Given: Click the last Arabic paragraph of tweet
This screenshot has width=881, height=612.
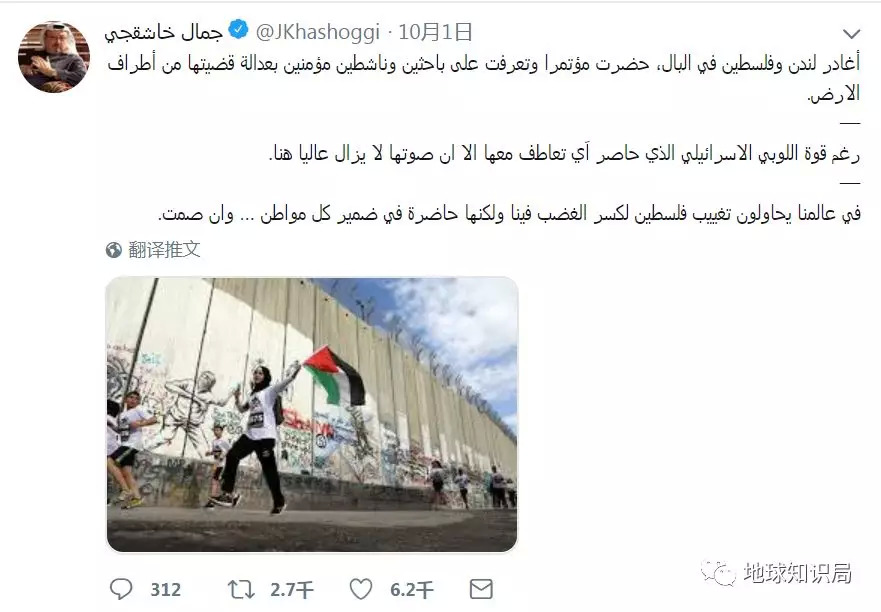Looking at the screenshot, I should pos(510,214).
